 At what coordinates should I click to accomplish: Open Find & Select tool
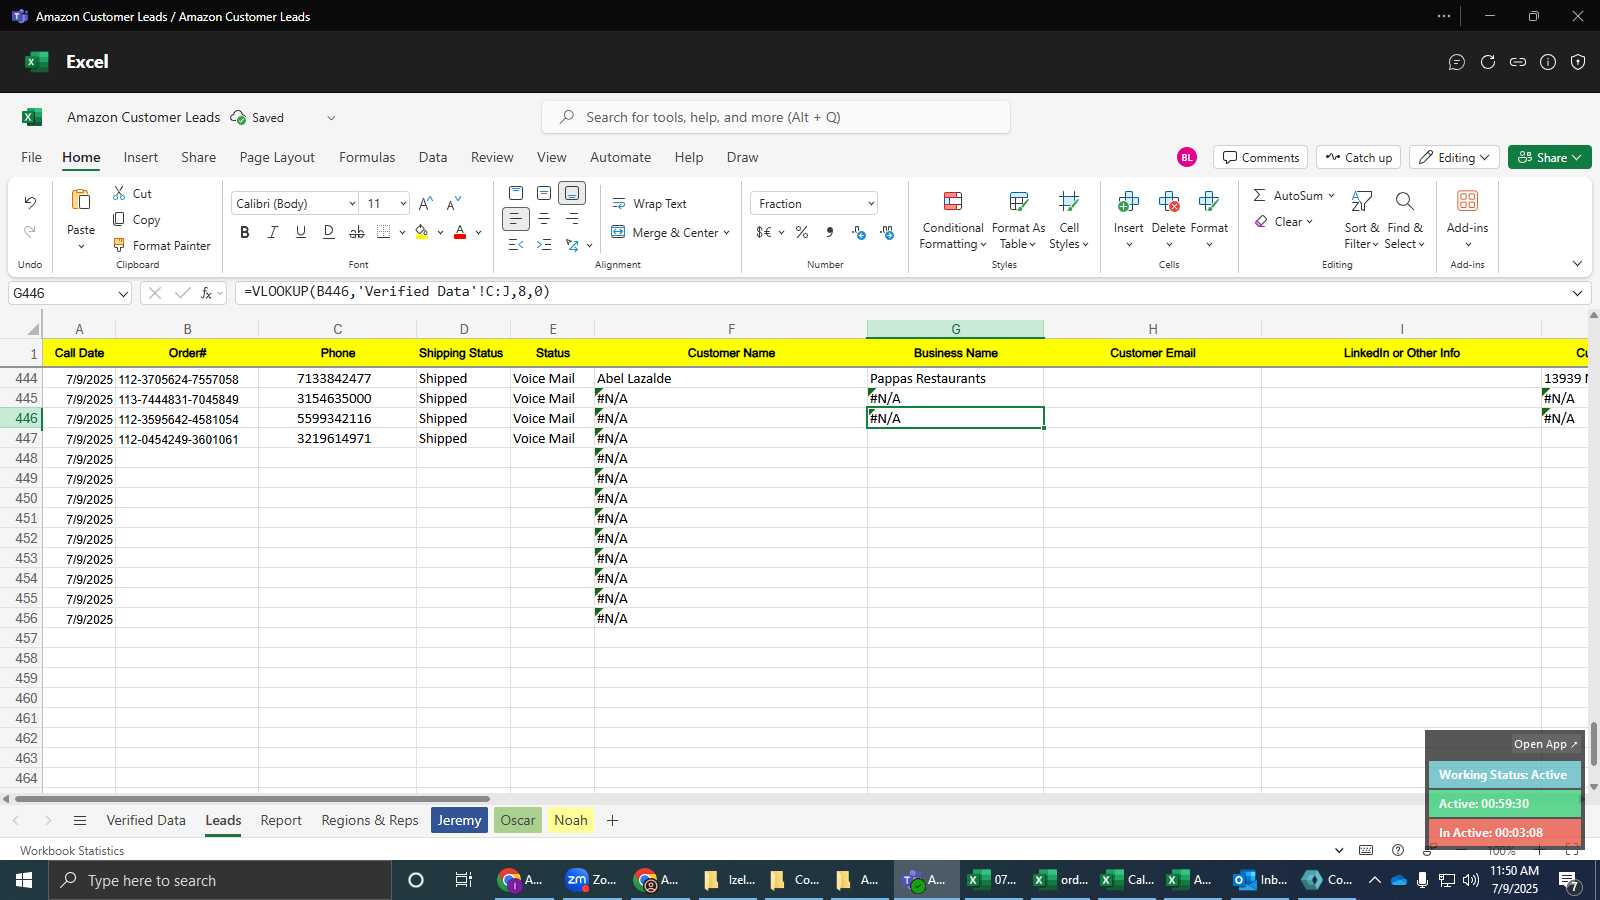click(x=1405, y=221)
